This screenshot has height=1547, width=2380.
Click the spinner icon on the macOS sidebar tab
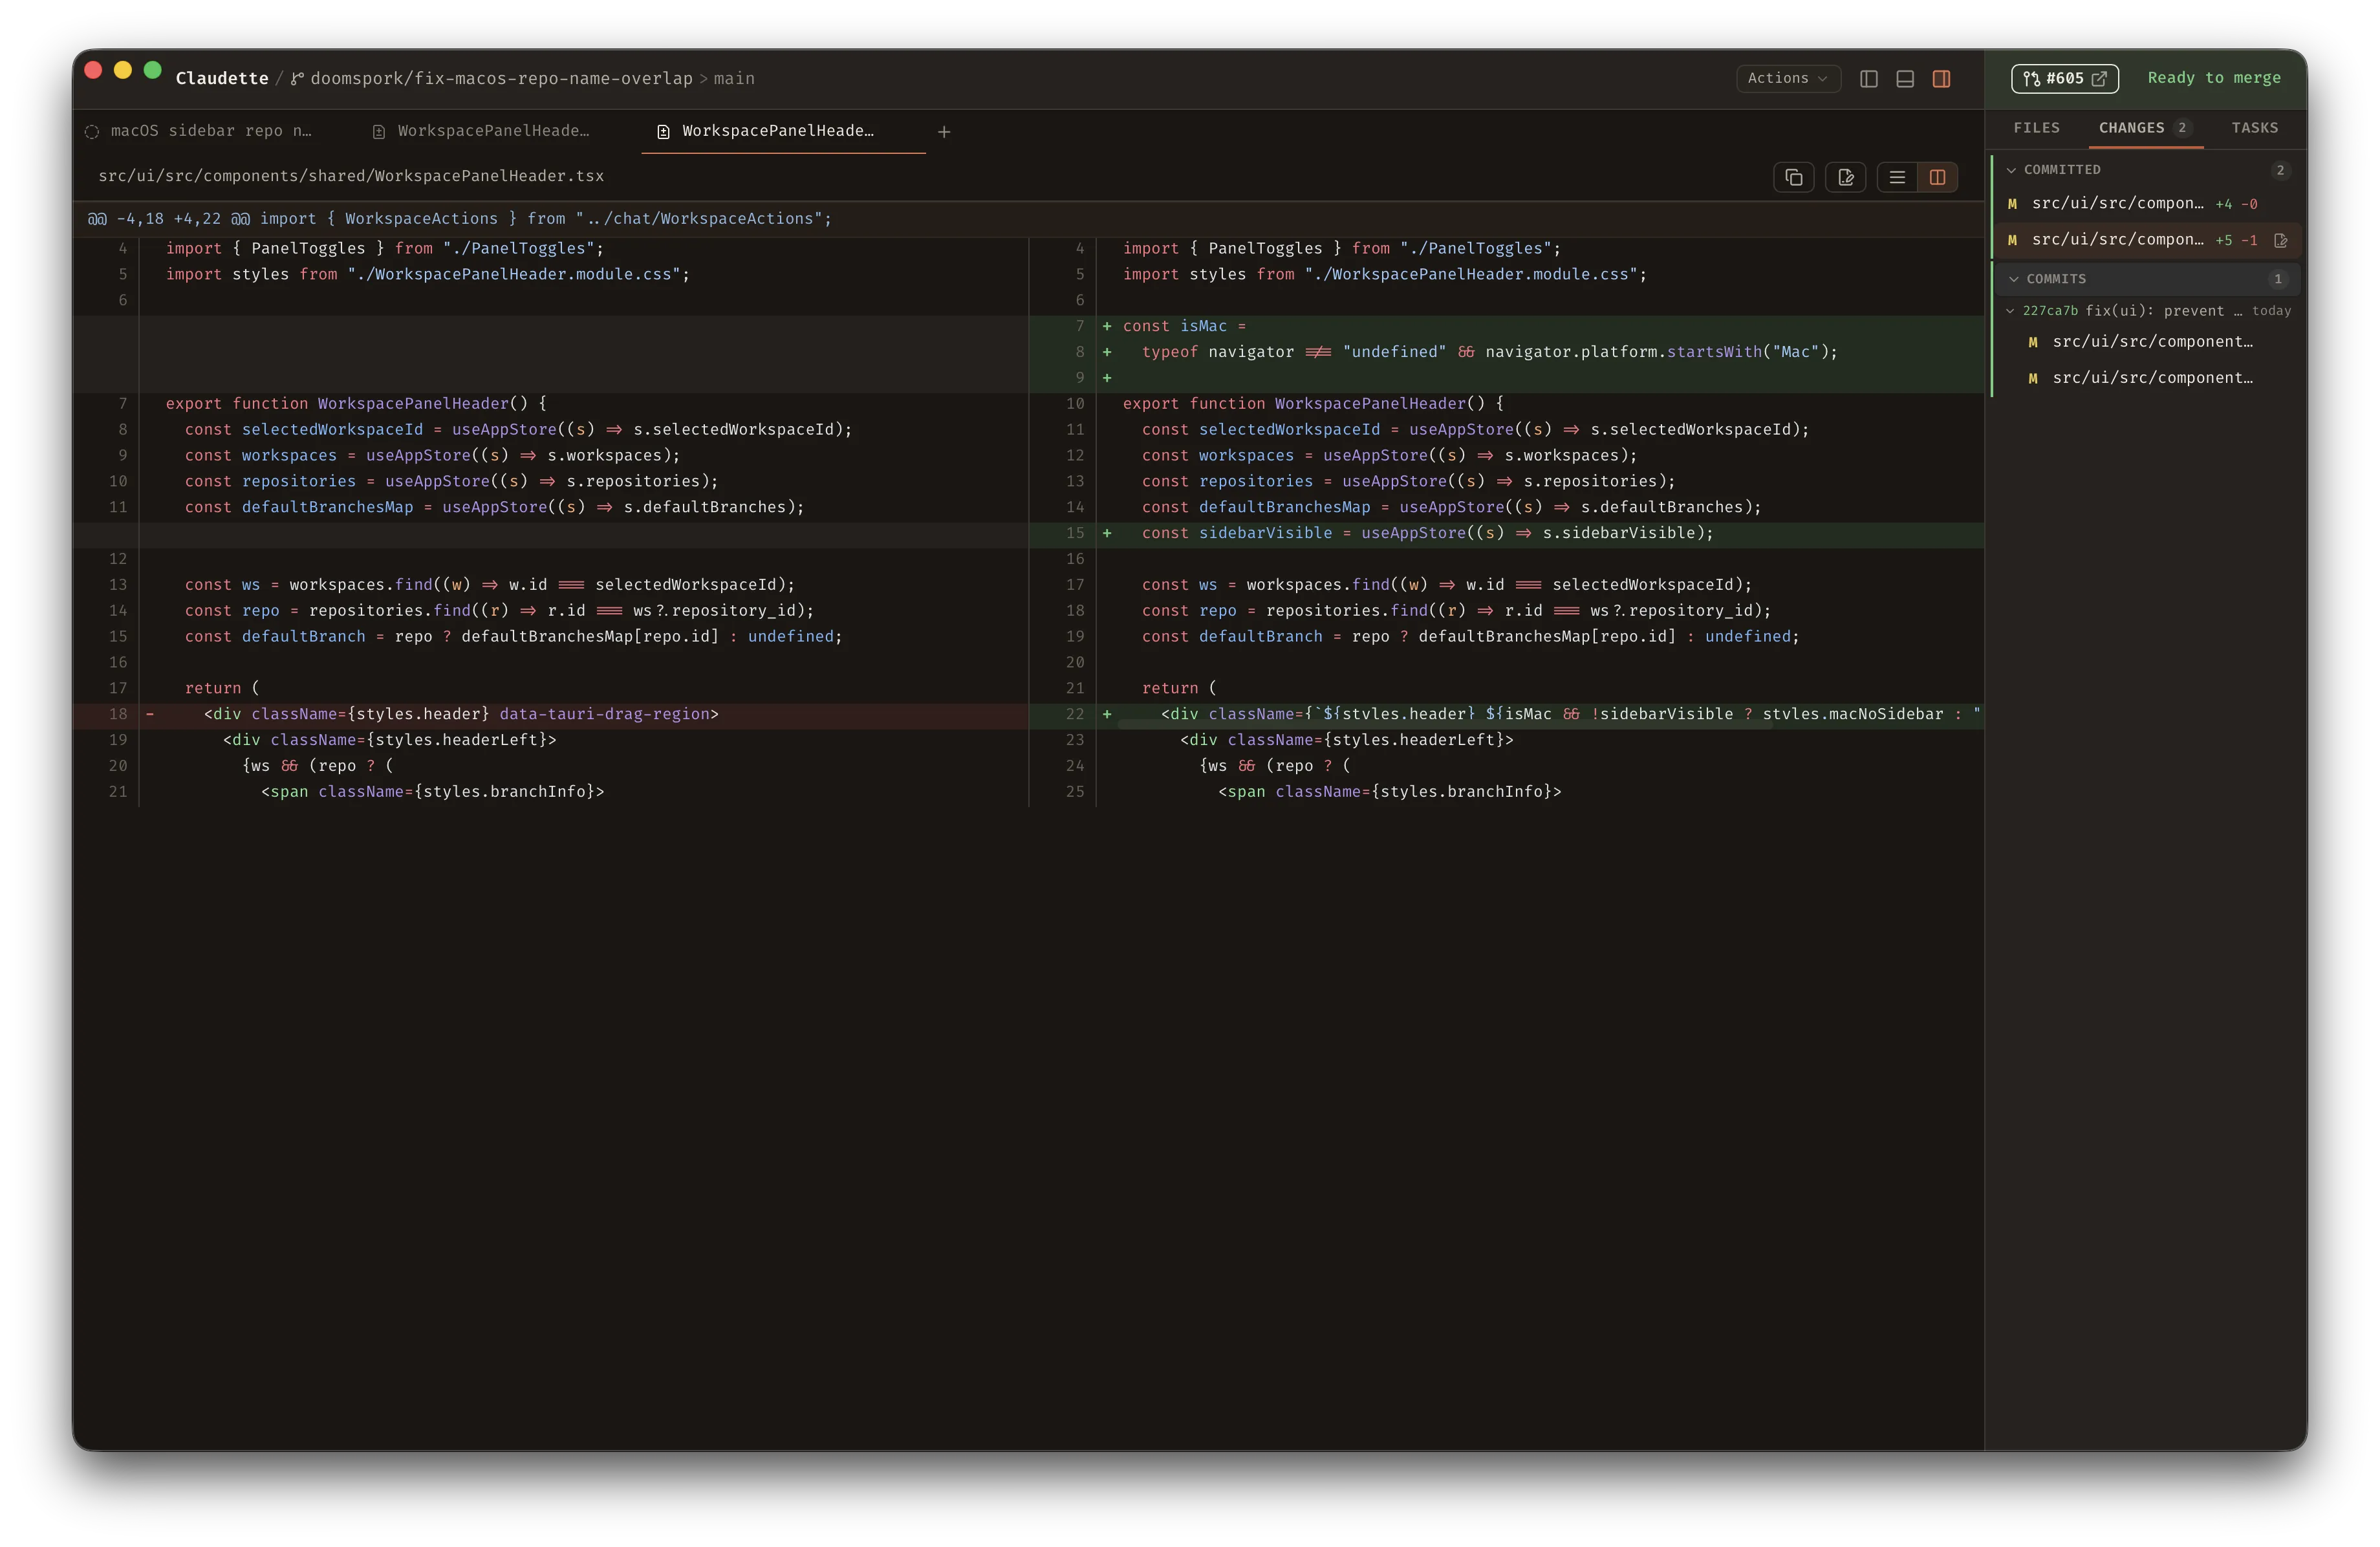(x=92, y=132)
